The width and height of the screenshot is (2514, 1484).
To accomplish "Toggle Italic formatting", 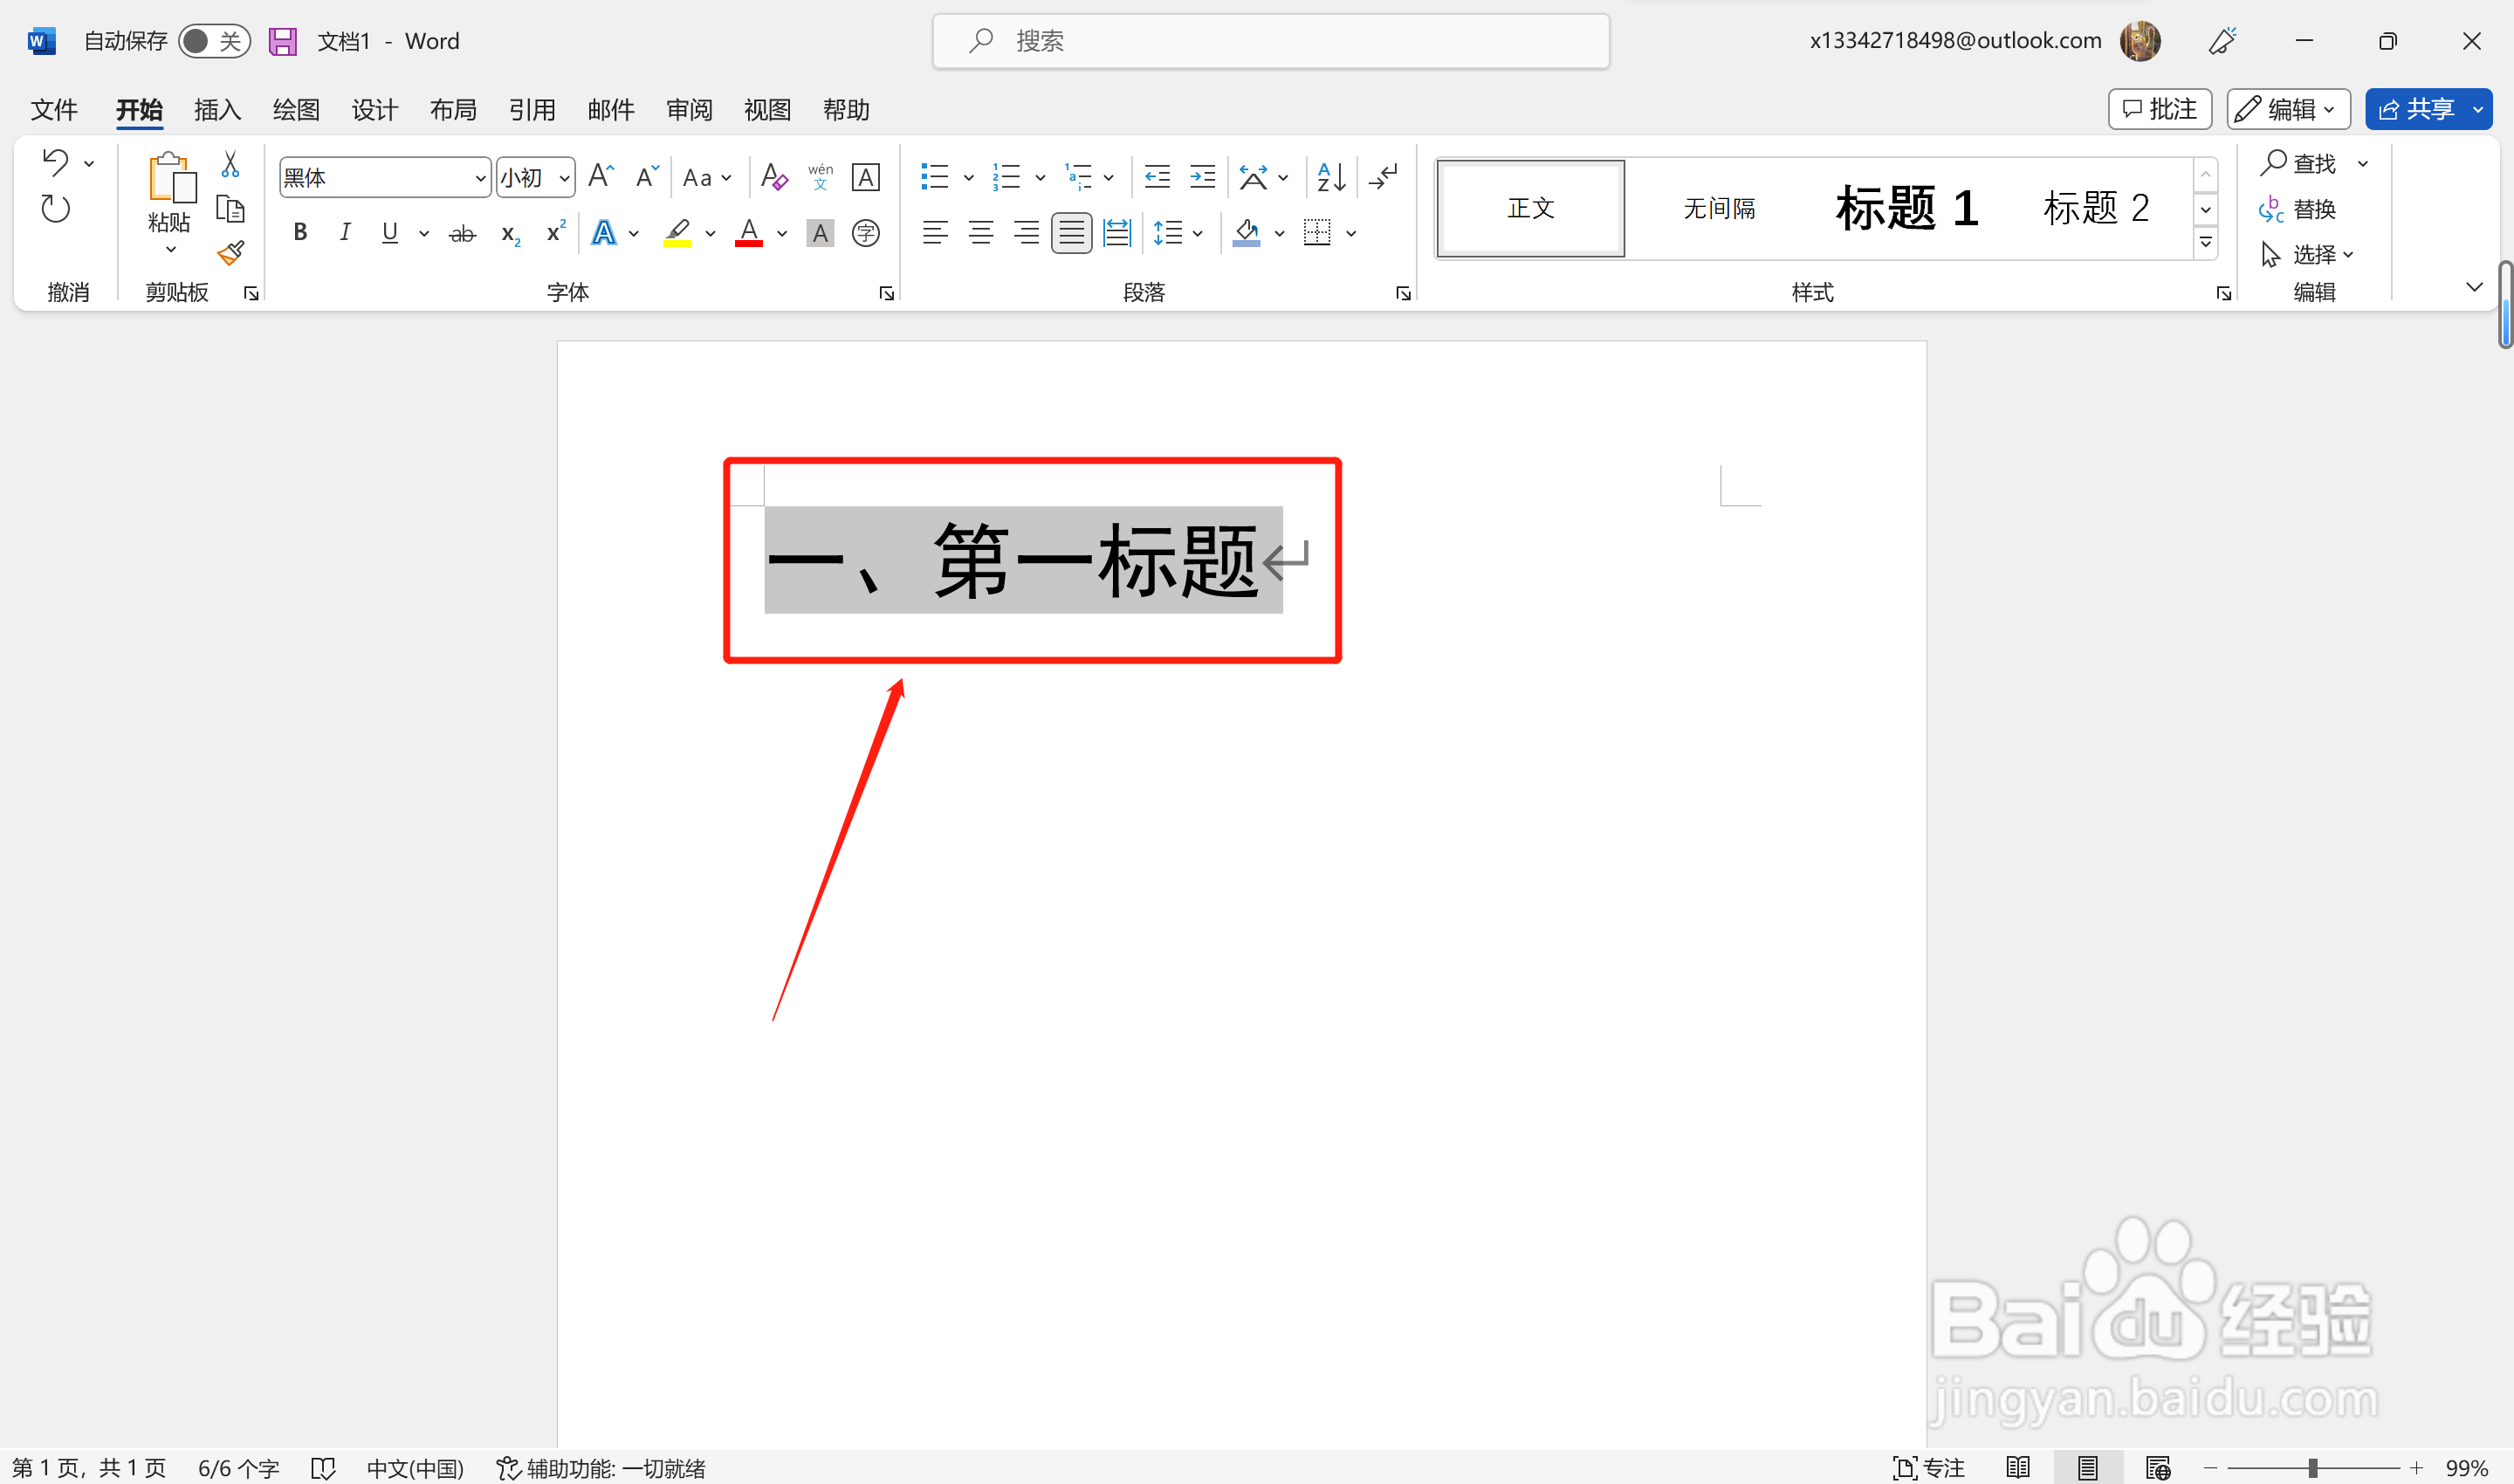I will click(x=345, y=233).
